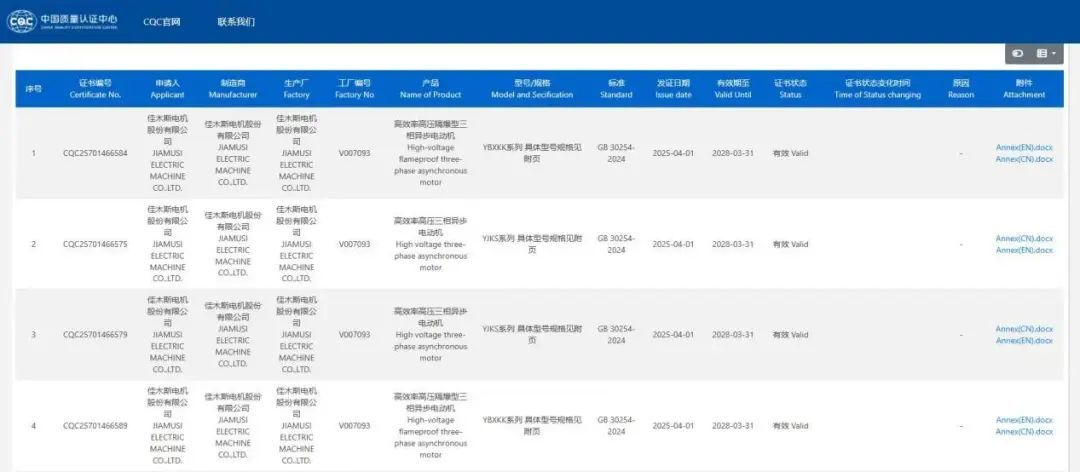This screenshot has width=1080, height=472.
Task: Click the Model and Specification column header
Action: [x=532, y=89]
